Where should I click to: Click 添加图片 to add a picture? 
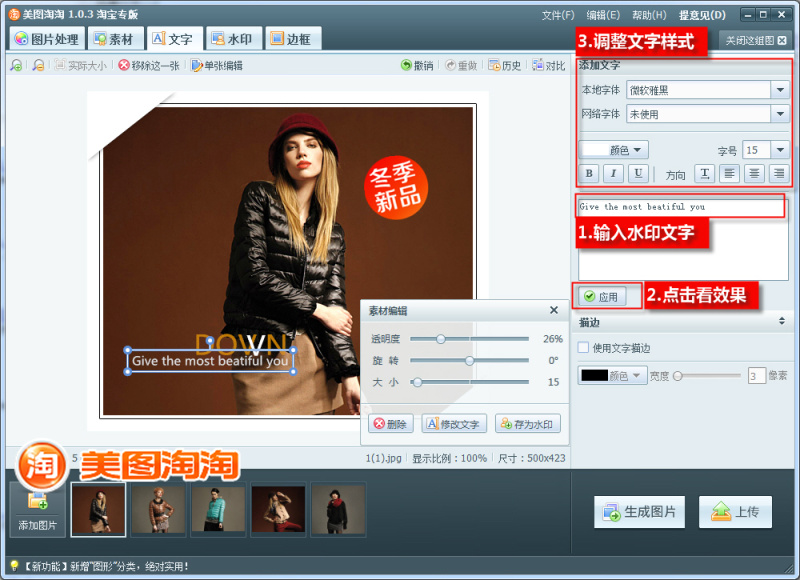pyautogui.click(x=37, y=510)
